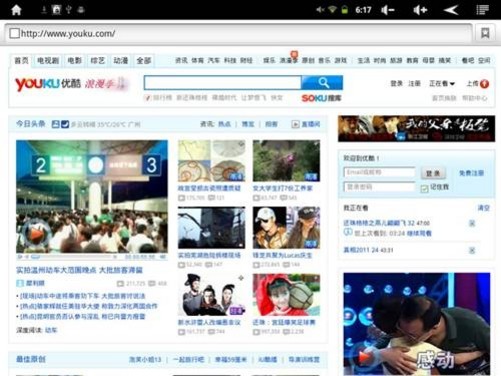Image resolution: width=501 pixels, height=376 pixels.
Task: Open the 空间 link at the nav's end
Action: (484, 60)
